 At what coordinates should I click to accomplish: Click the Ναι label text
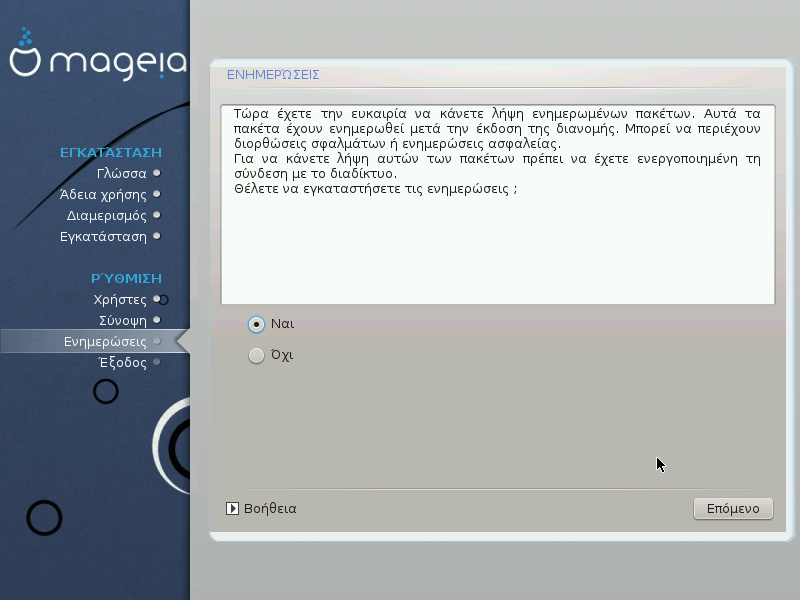pyautogui.click(x=282, y=324)
